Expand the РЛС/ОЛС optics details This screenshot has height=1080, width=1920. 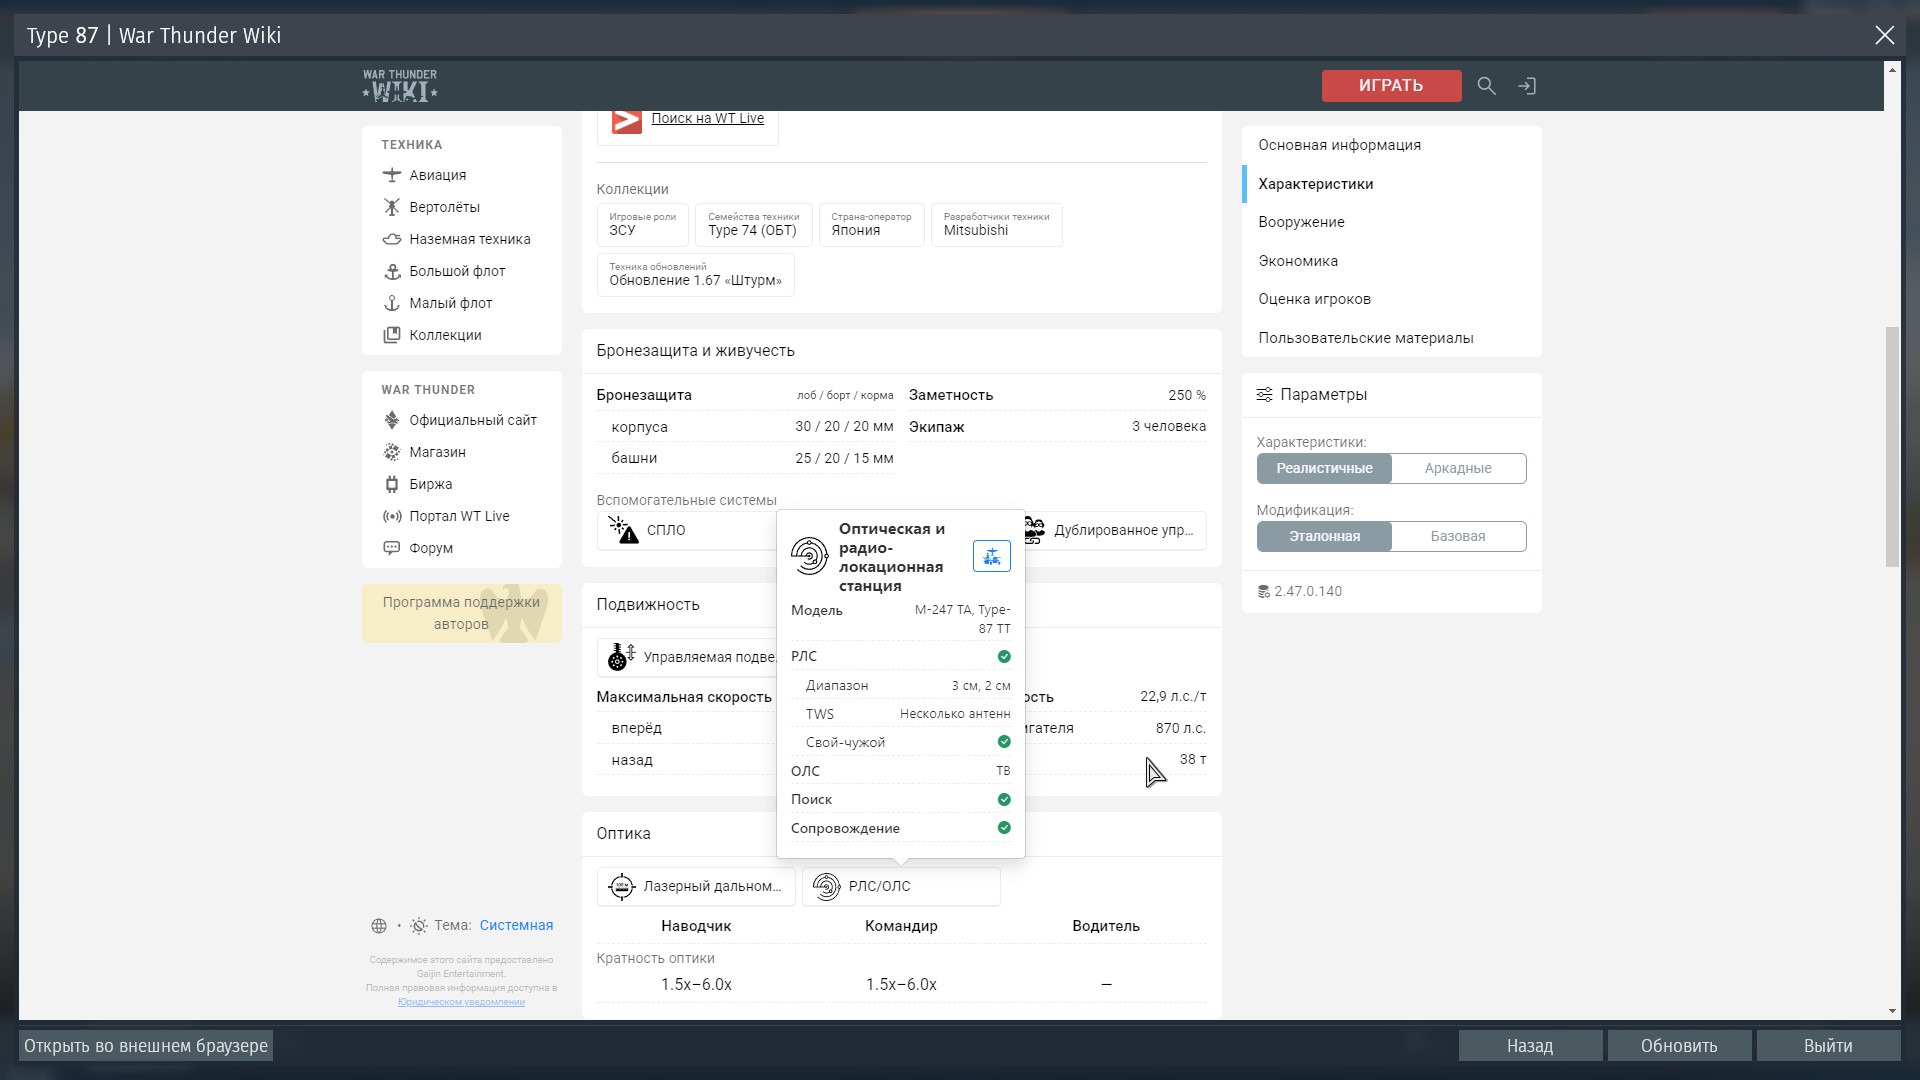coord(900,886)
